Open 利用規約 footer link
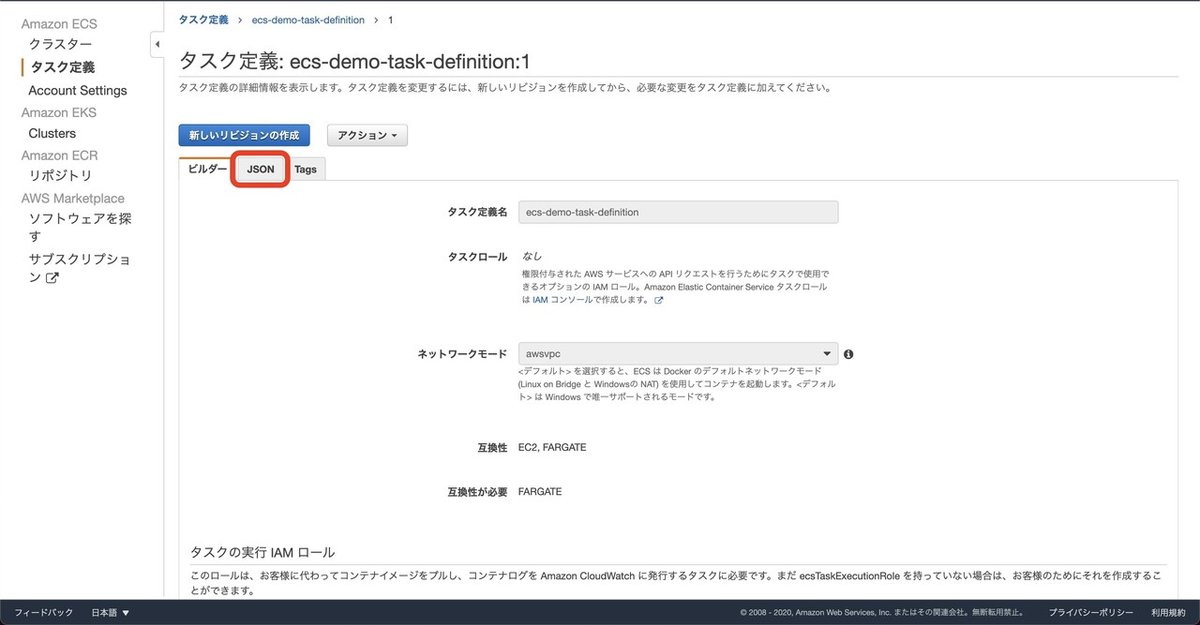 pyautogui.click(x=1167, y=612)
